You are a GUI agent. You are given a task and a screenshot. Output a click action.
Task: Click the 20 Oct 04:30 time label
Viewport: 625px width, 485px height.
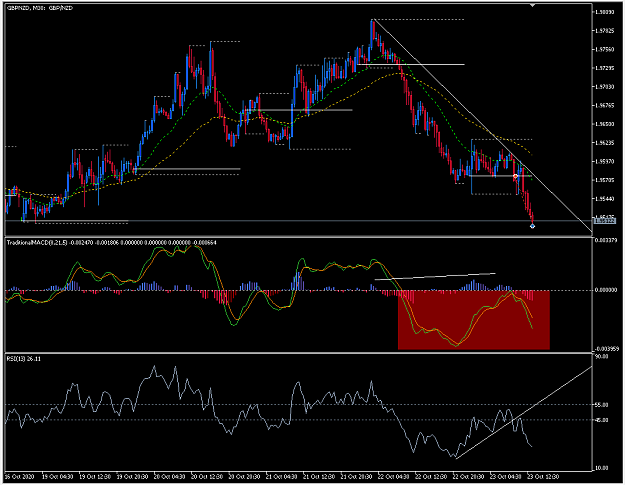pyautogui.click(x=169, y=477)
